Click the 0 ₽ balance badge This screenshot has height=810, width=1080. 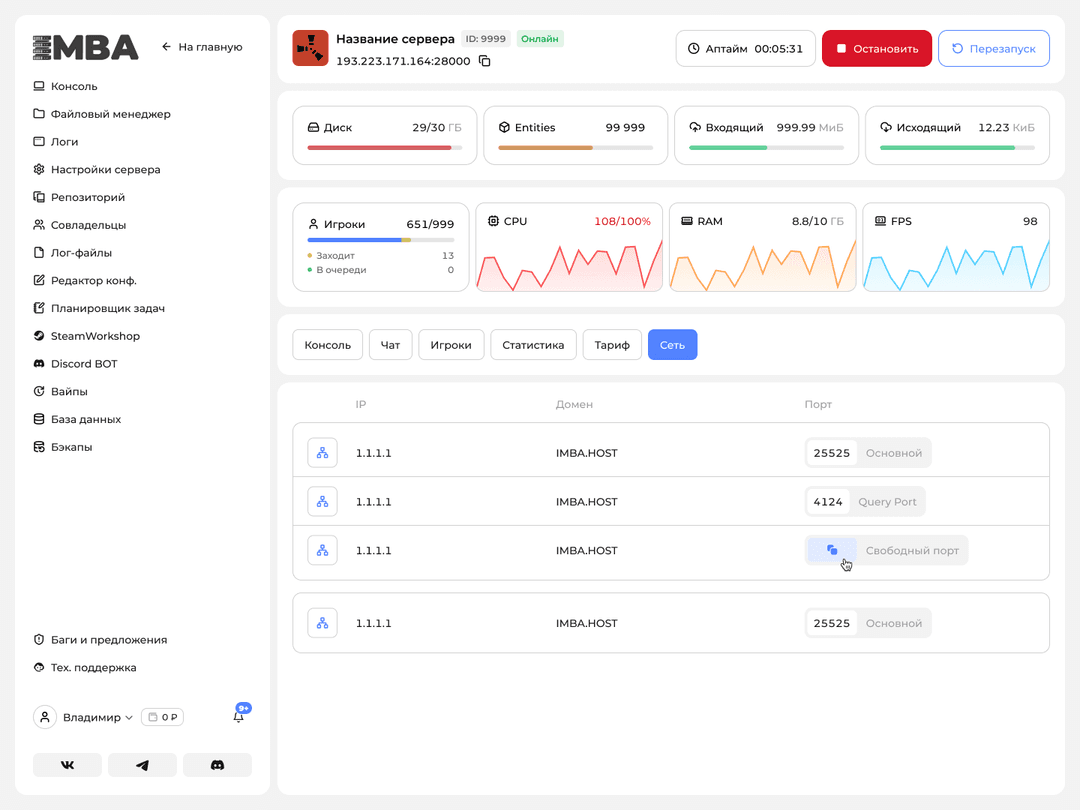click(x=162, y=717)
